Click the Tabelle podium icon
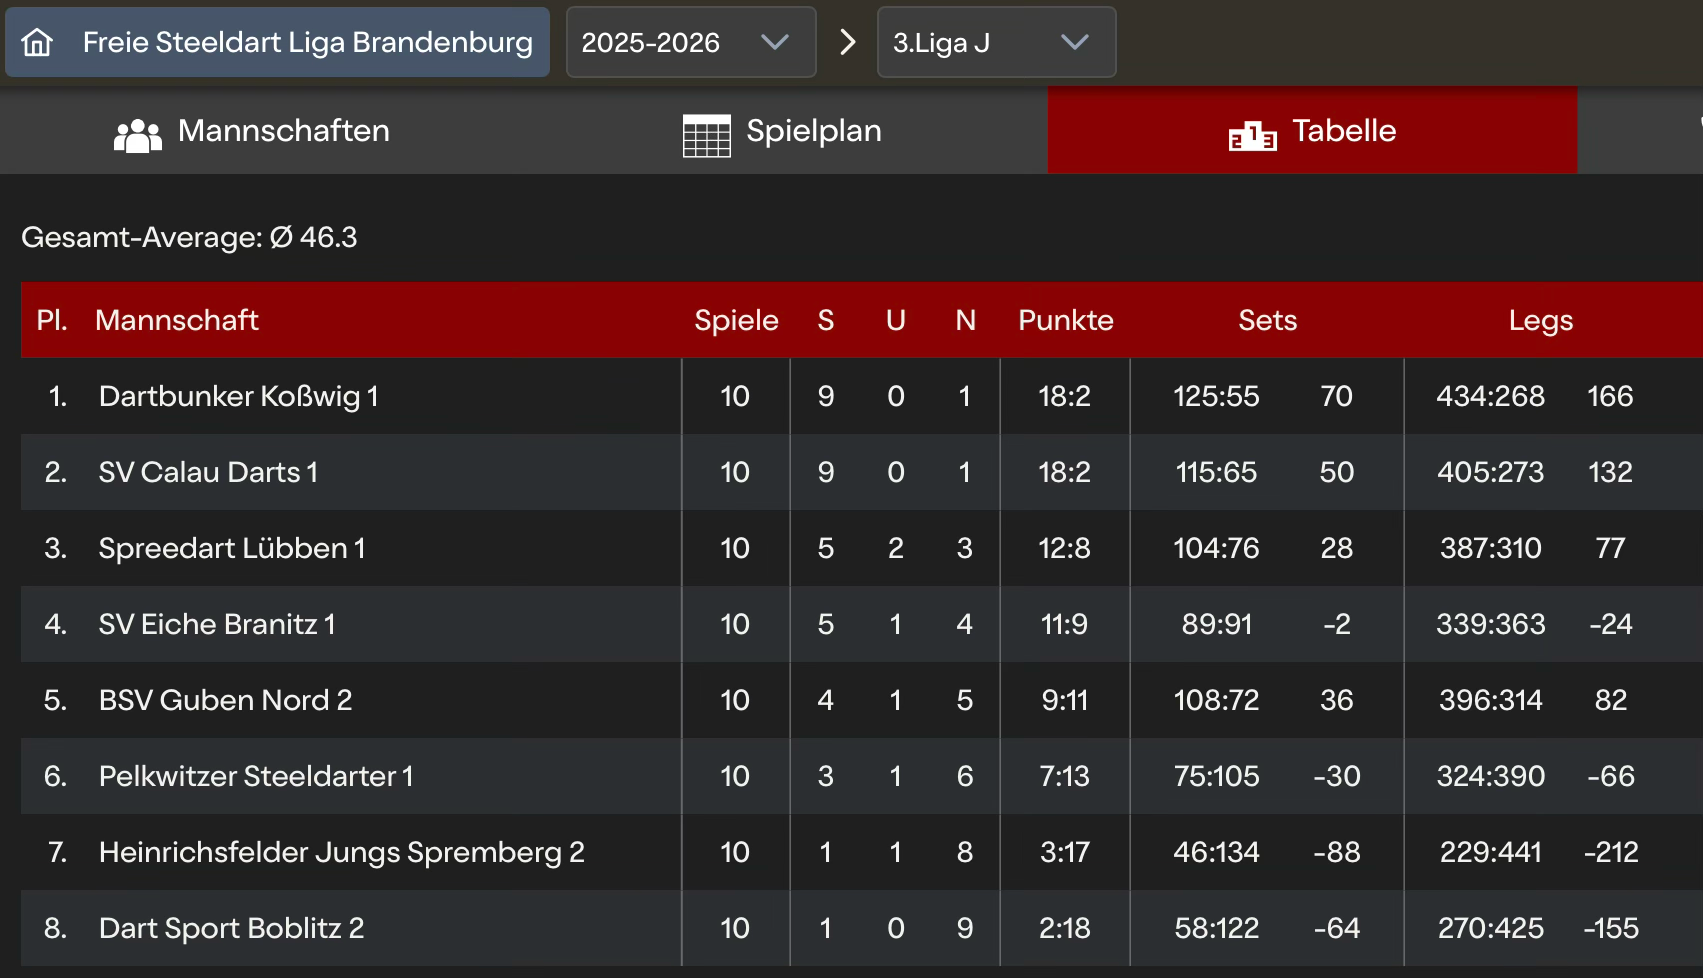The height and width of the screenshot is (978, 1703). [1252, 135]
